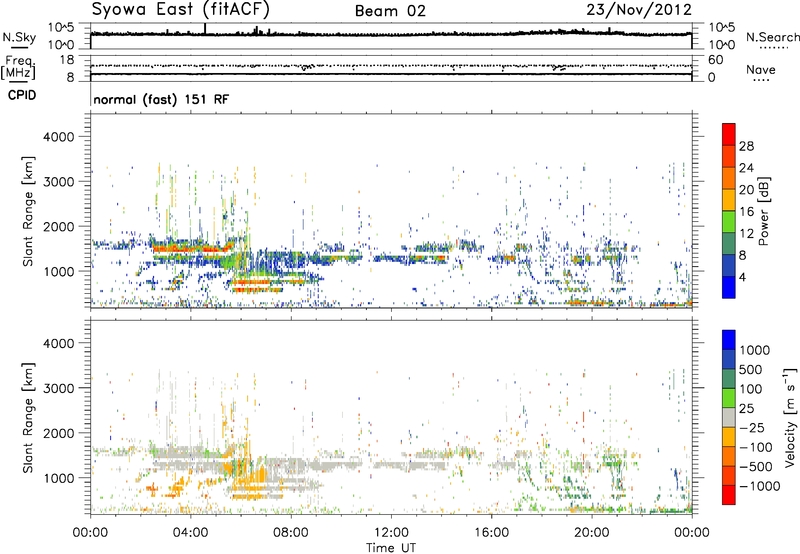Click the 'Time UT' axis label
Image resolution: width=800 pixels, height=554 pixels.
coord(391,548)
